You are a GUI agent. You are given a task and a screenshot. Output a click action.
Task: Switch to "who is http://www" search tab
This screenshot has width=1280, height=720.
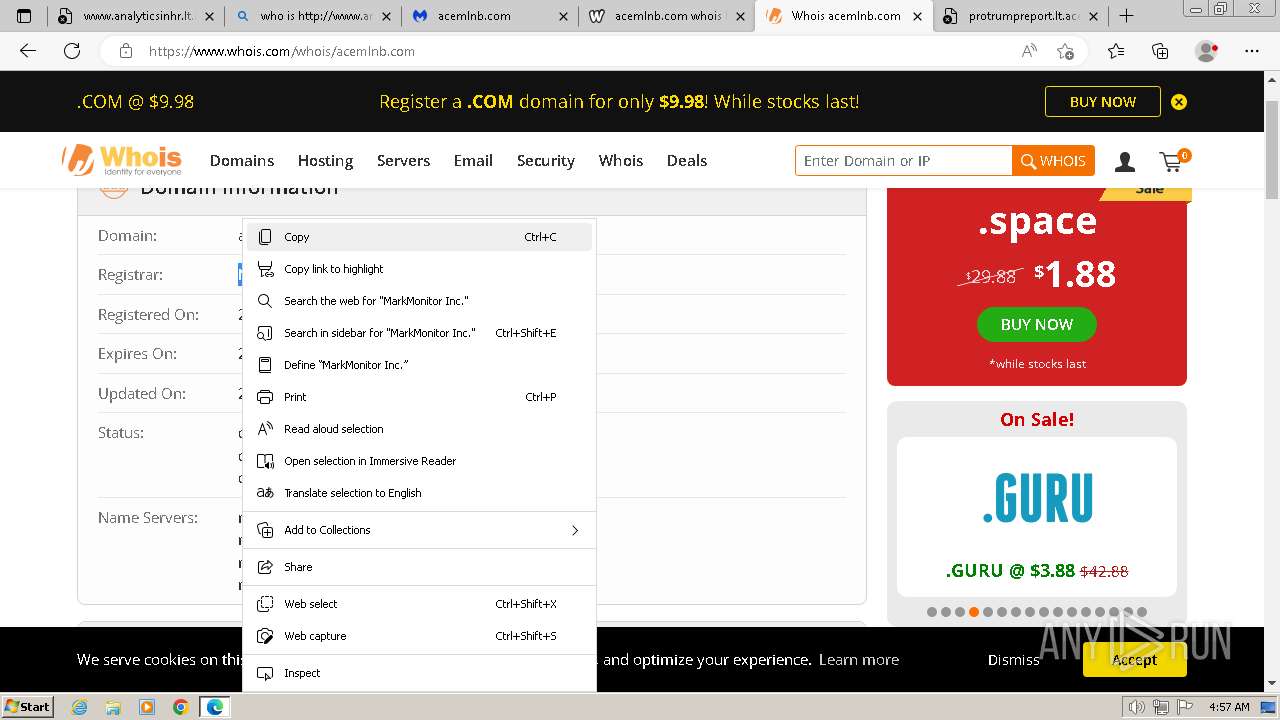pos(312,16)
